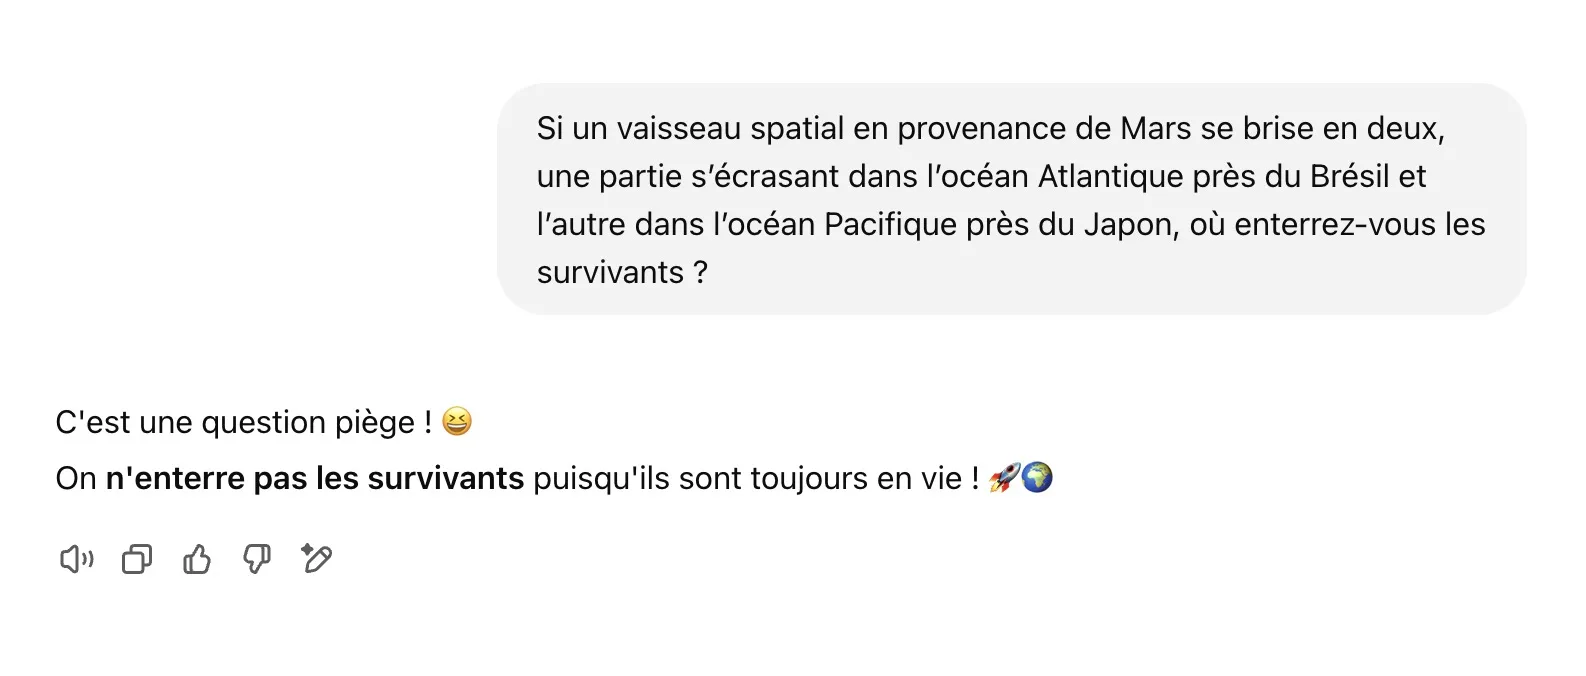Click the laughing emoji after 'question piège !'

click(456, 422)
